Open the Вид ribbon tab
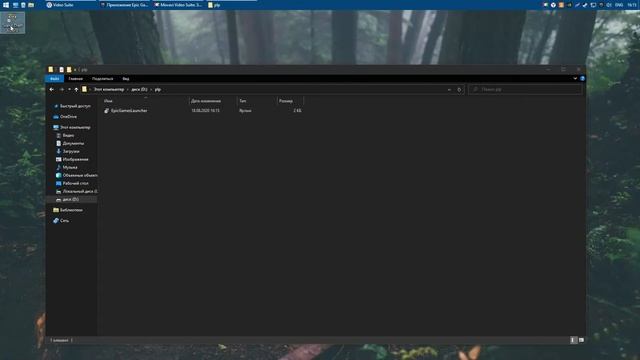 pos(126,78)
